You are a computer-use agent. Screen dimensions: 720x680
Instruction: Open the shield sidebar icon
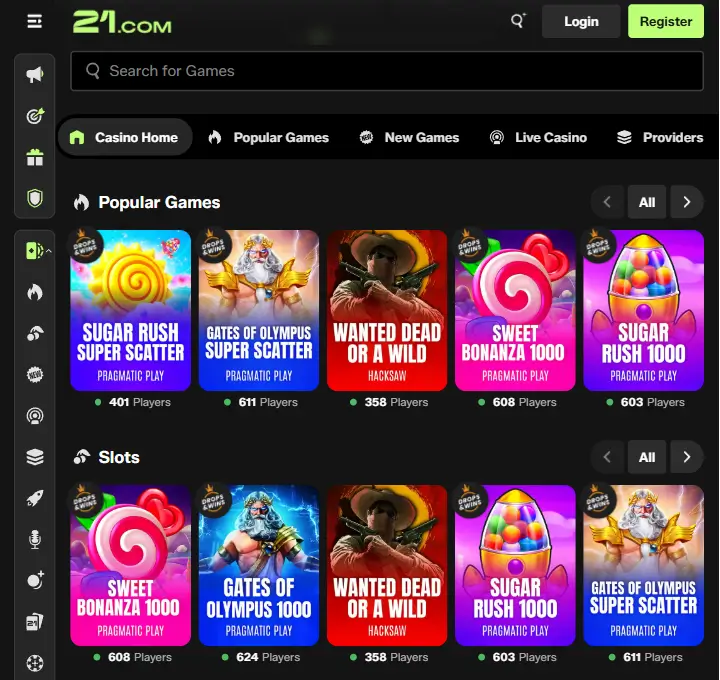pyautogui.click(x=35, y=198)
